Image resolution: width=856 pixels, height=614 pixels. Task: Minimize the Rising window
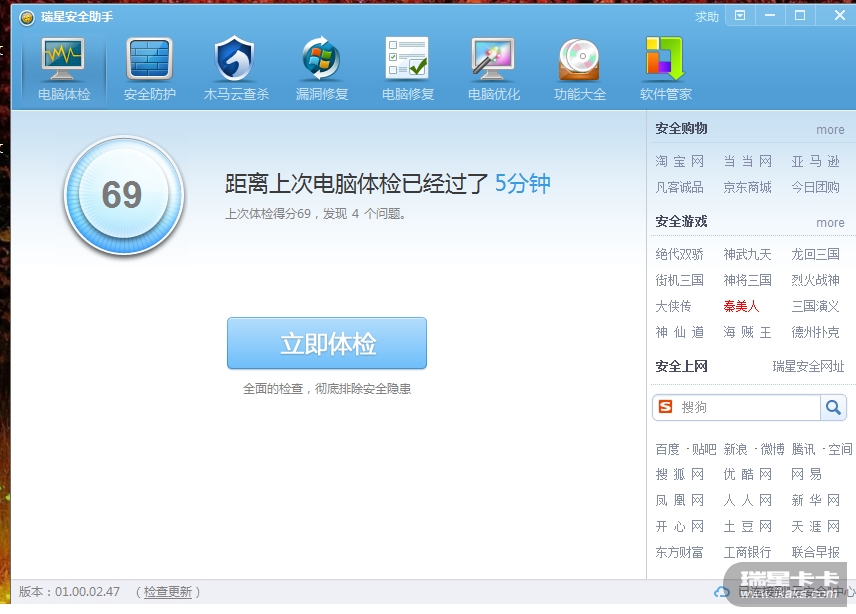click(770, 16)
